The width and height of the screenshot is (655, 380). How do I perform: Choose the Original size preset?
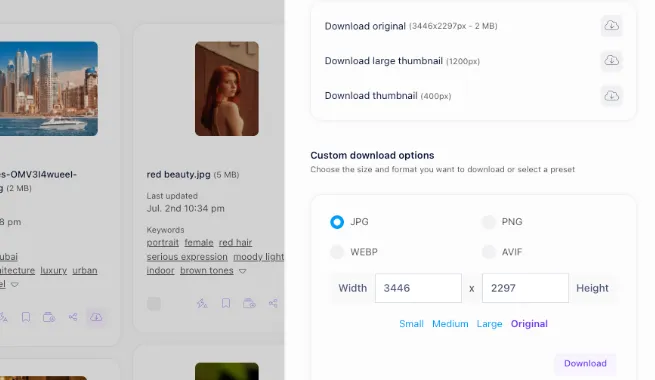pyautogui.click(x=529, y=324)
